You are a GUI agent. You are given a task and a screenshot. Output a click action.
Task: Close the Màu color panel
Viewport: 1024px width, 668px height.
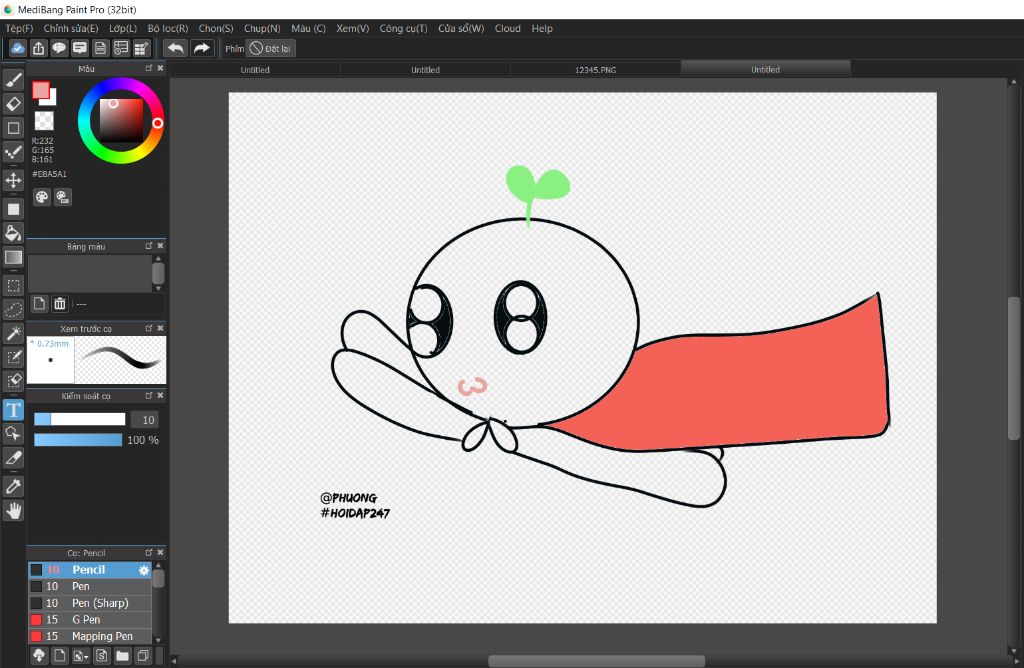(x=161, y=68)
